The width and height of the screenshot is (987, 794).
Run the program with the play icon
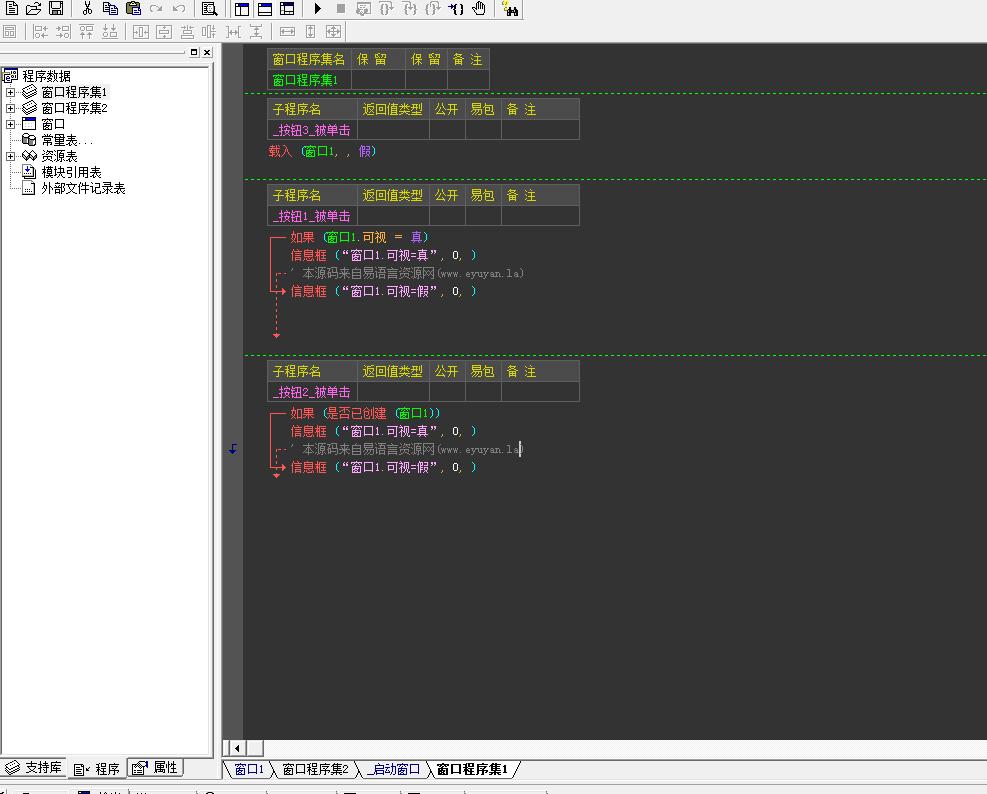(x=318, y=8)
